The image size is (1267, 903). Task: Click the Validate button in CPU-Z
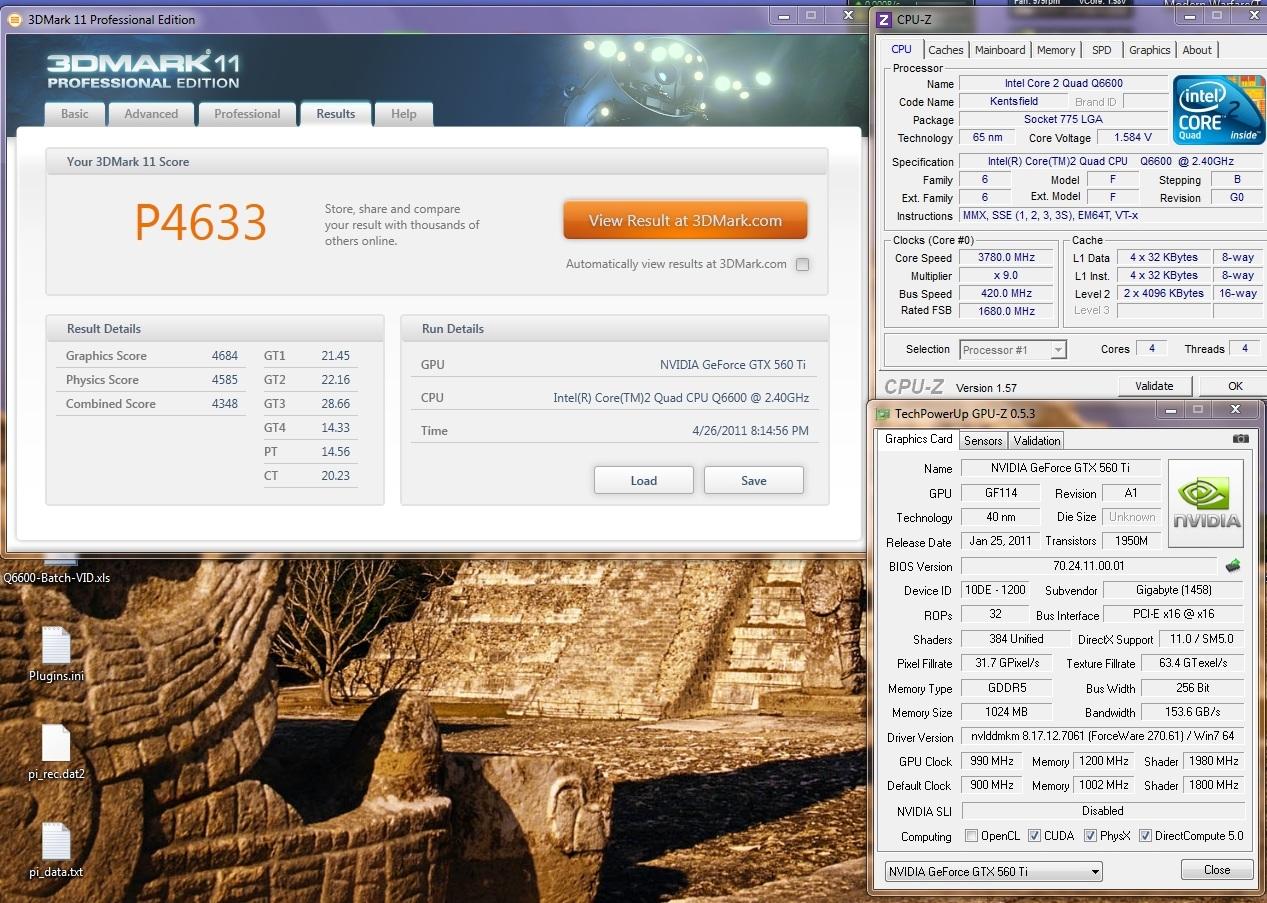1154,386
